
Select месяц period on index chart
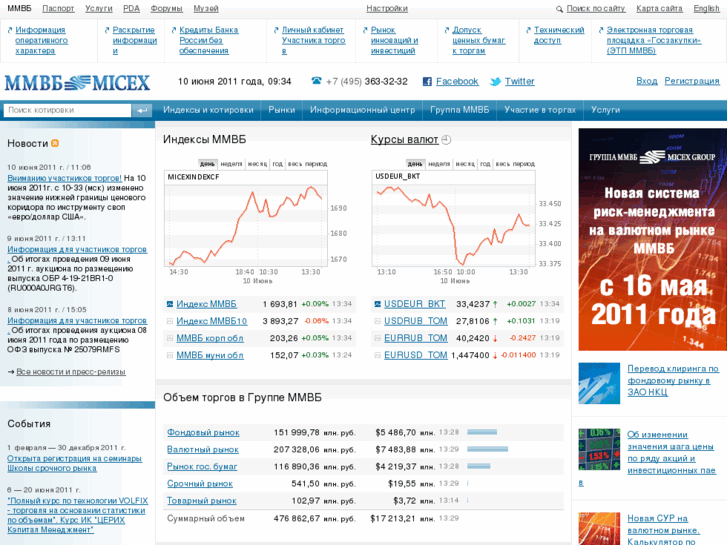click(x=257, y=164)
